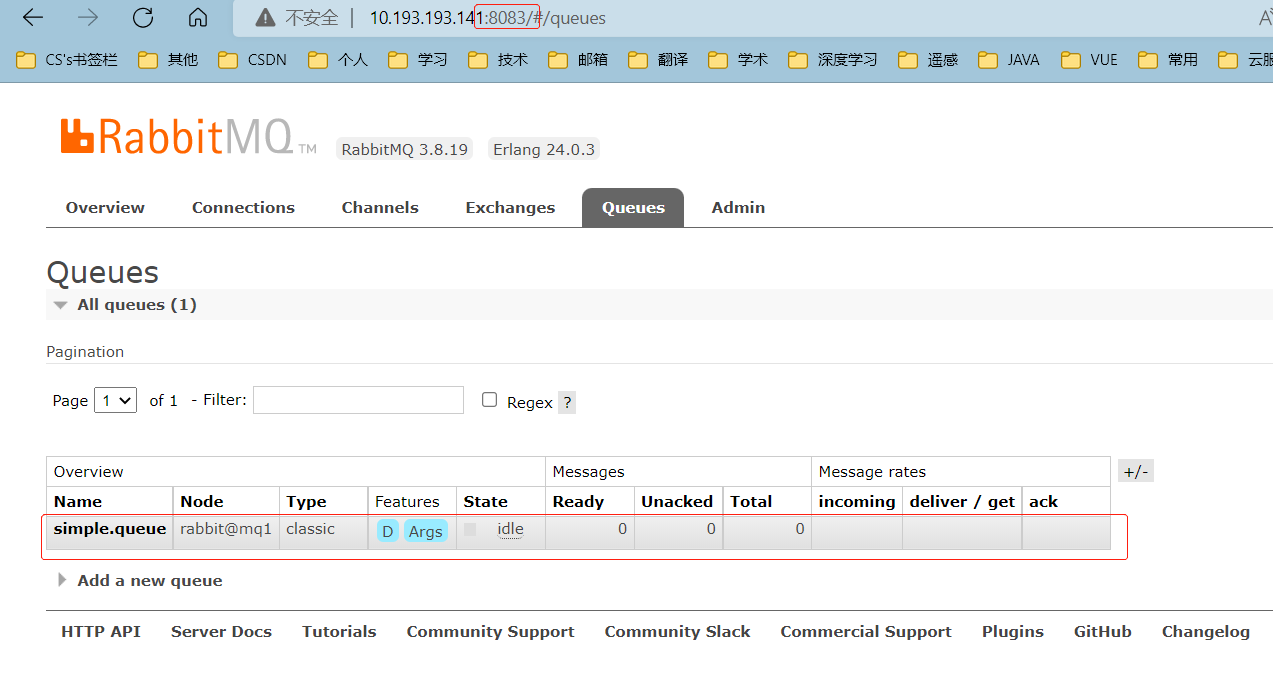1273x696 pixels.
Task: Go back using browser back arrow
Action: click(x=33, y=17)
